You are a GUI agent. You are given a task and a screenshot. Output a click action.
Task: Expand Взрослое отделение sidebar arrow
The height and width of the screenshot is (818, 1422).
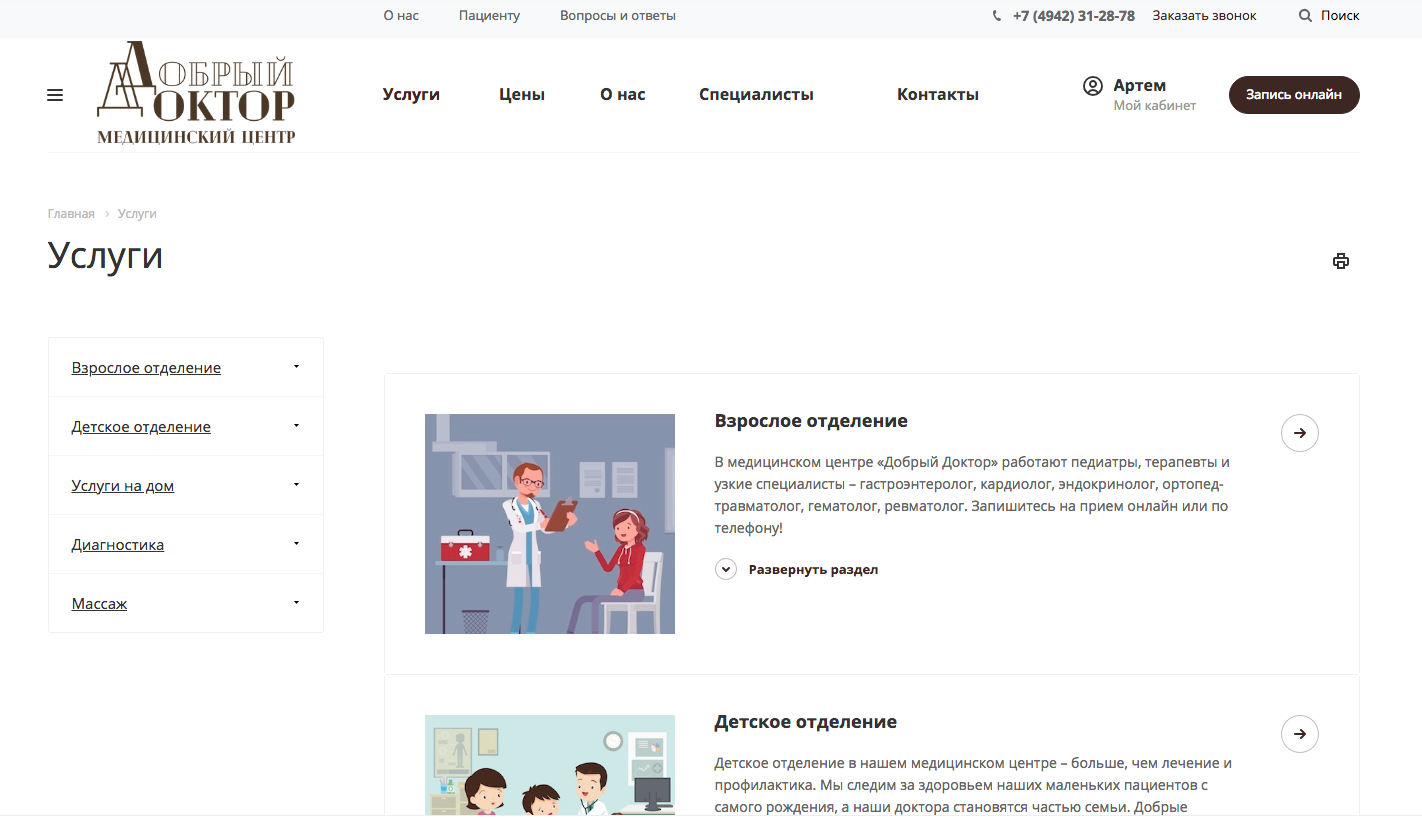[297, 367]
